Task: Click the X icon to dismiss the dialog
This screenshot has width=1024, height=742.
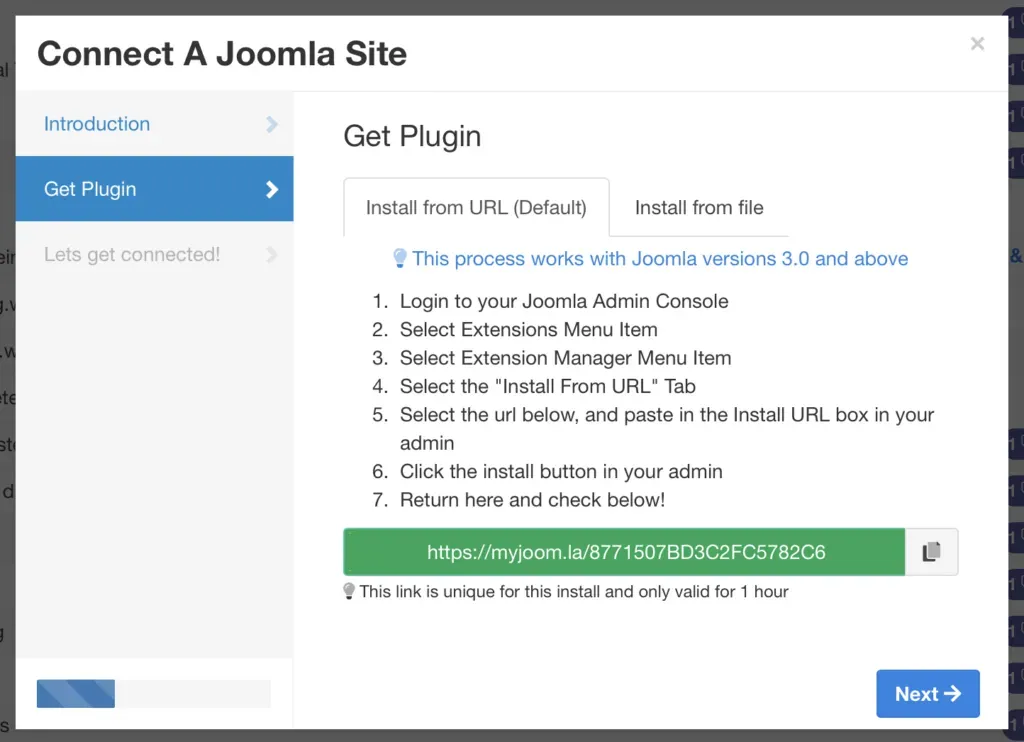Action: pos(976,43)
